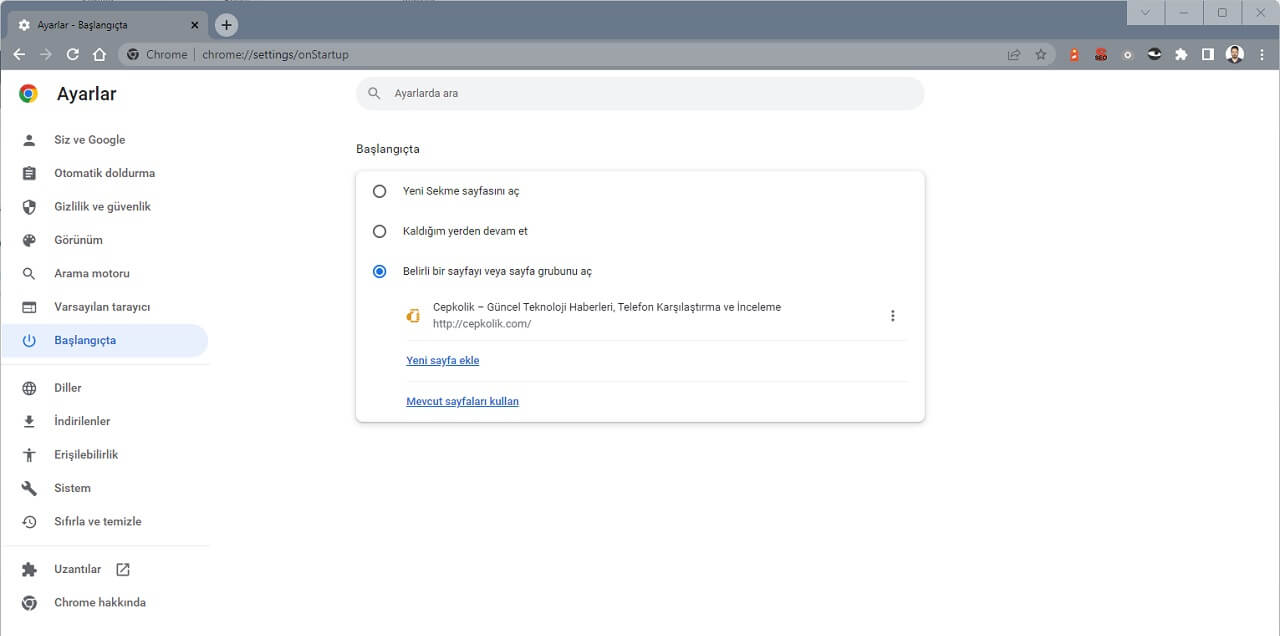Open the Extensions puzzle icon in toolbar
This screenshot has height=636, width=1280.
click(x=1181, y=55)
